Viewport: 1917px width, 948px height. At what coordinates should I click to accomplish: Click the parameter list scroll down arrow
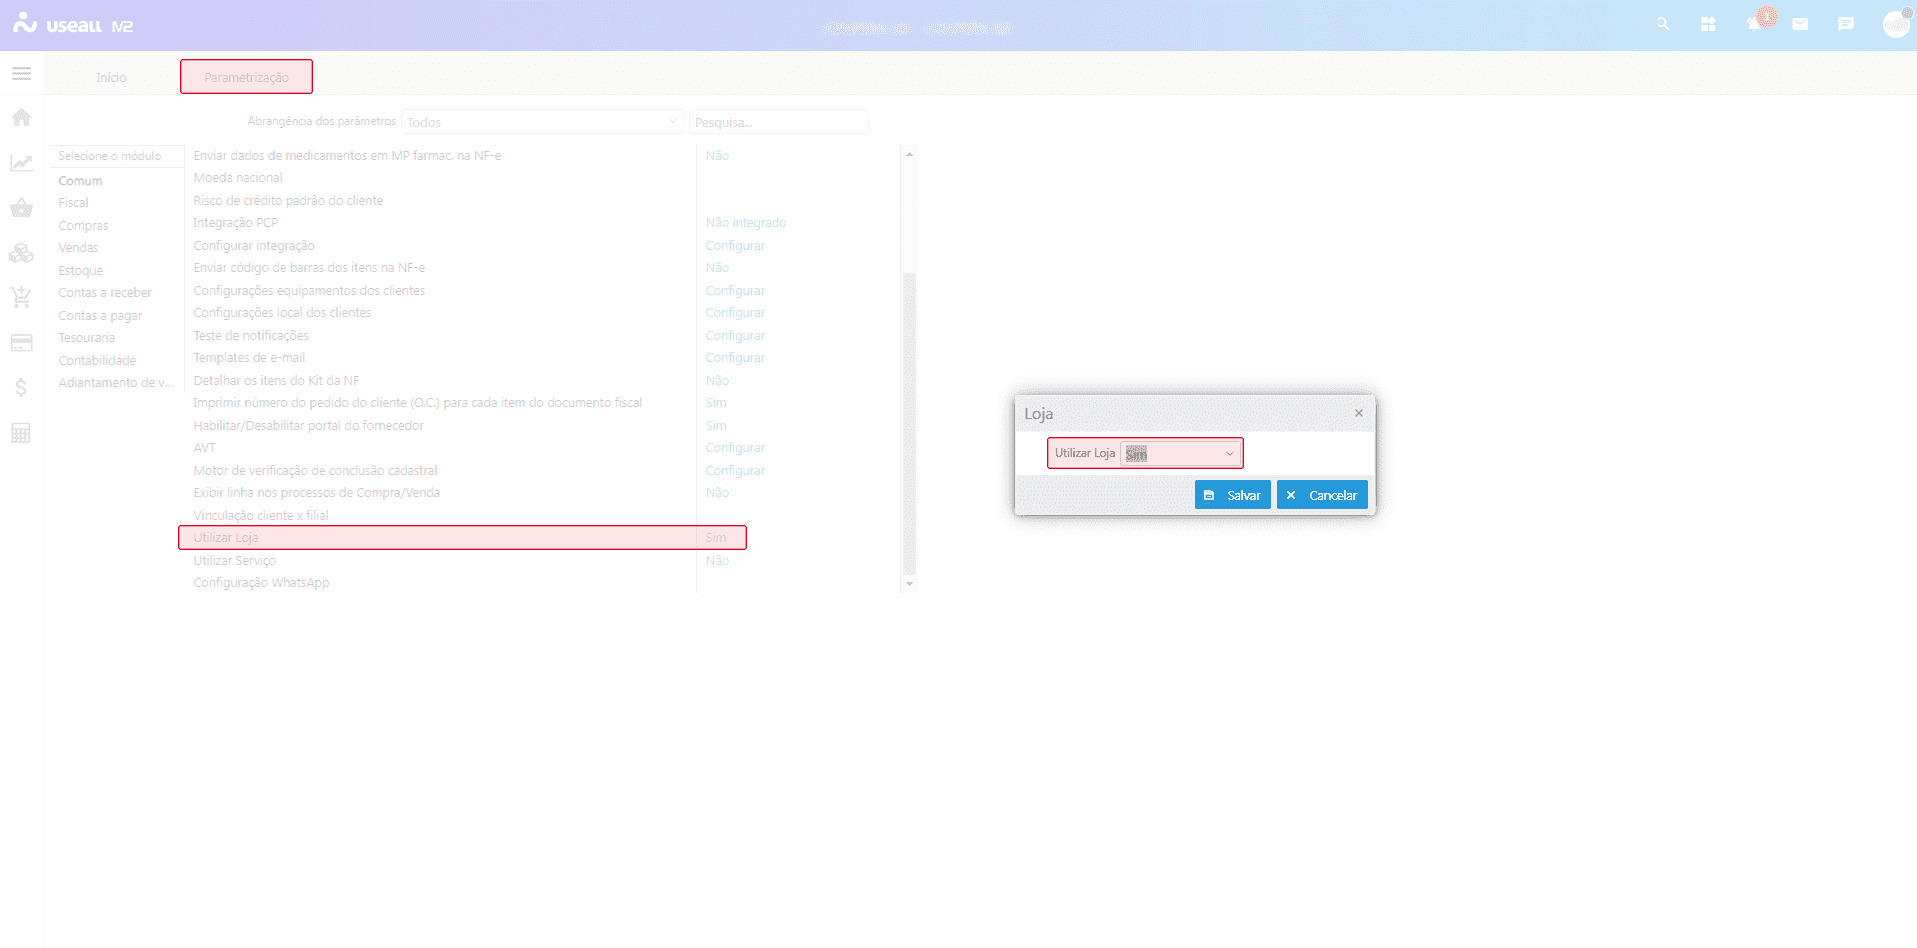[x=909, y=584]
